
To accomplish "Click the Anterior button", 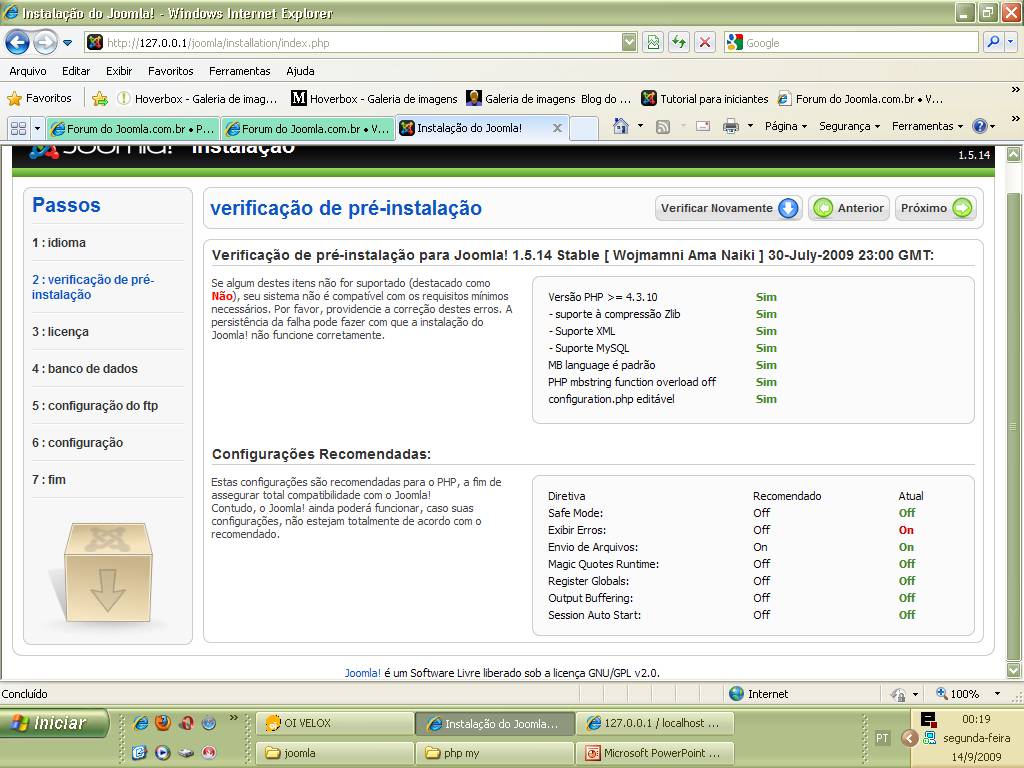I will click(x=849, y=208).
